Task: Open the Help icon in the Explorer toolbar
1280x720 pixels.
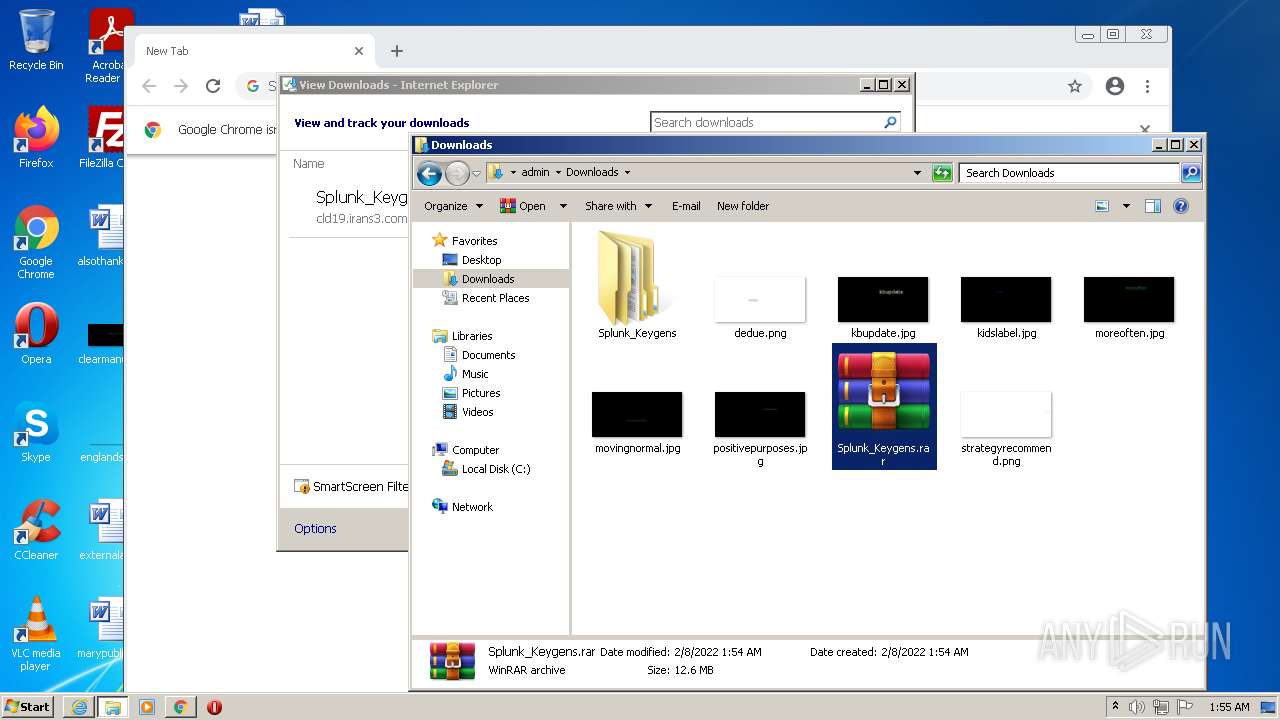Action: [1180, 206]
